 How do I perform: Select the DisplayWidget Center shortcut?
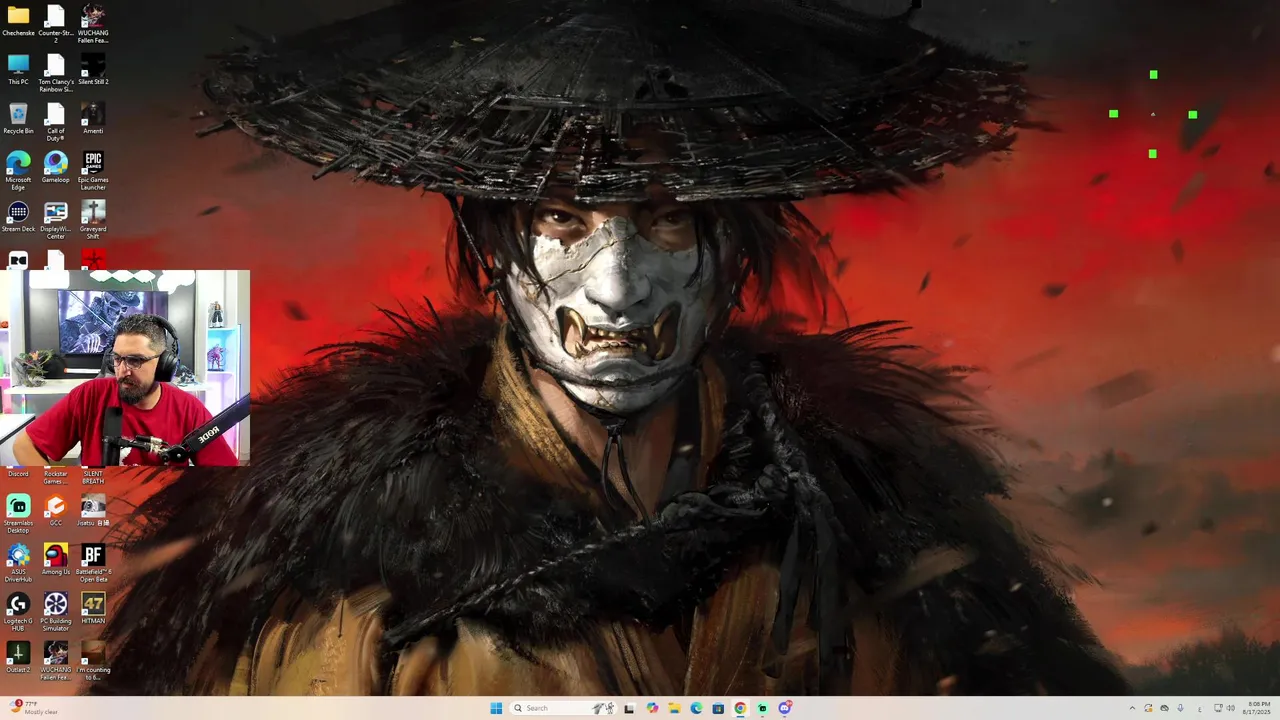pyautogui.click(x=55, y=220)
